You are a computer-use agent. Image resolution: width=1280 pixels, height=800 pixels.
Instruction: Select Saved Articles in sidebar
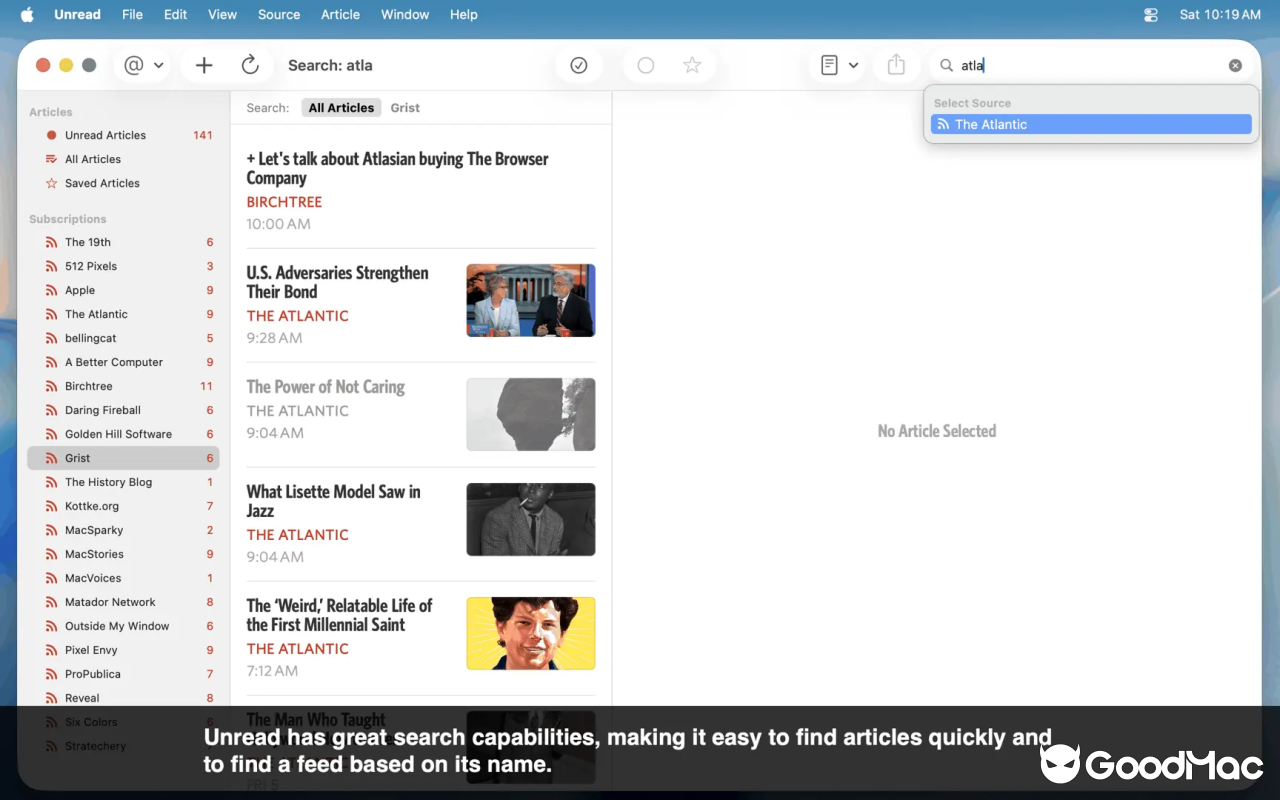tap(123, 183)
